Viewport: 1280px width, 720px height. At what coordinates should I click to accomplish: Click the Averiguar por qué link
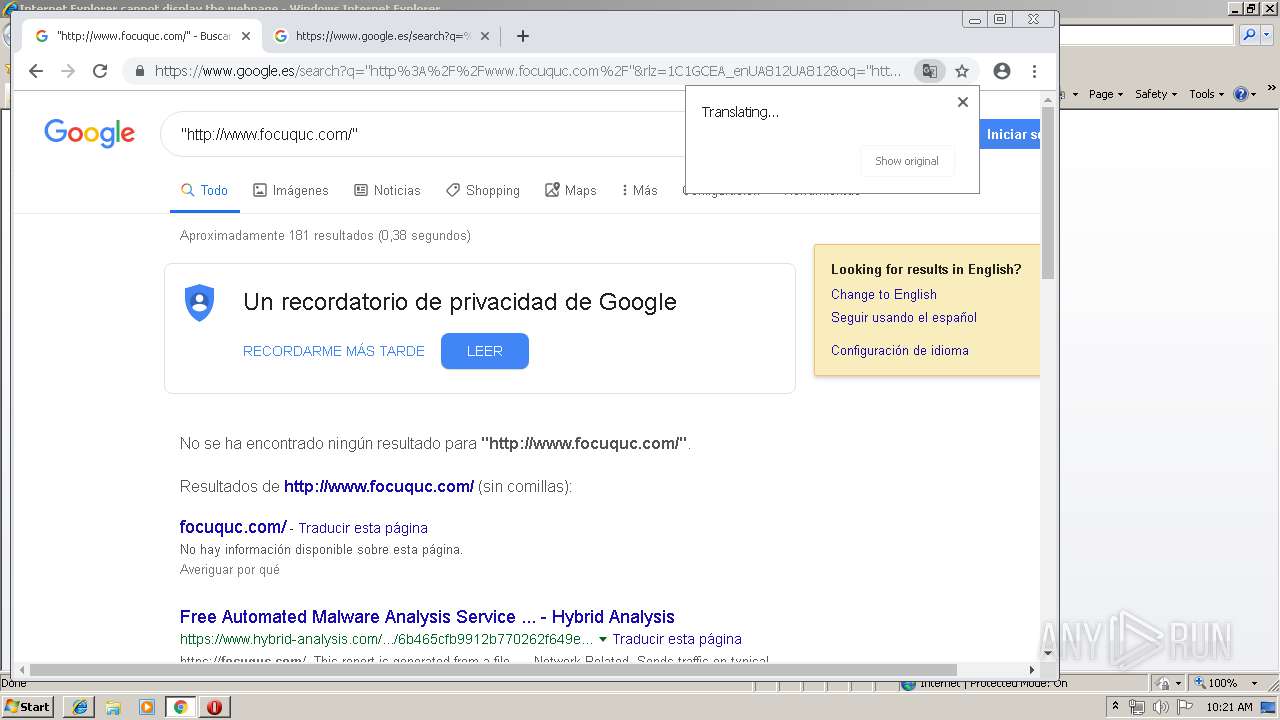coord(230,569)
